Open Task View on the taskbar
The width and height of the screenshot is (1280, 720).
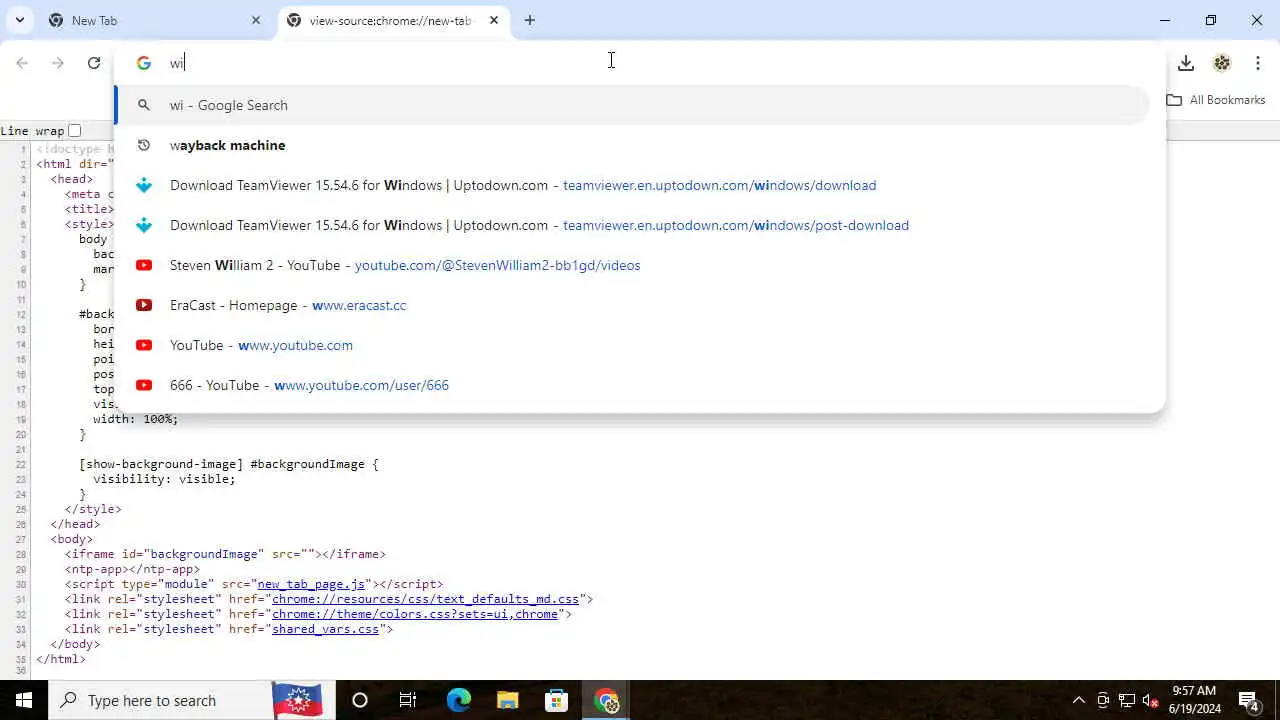[408, 700]
